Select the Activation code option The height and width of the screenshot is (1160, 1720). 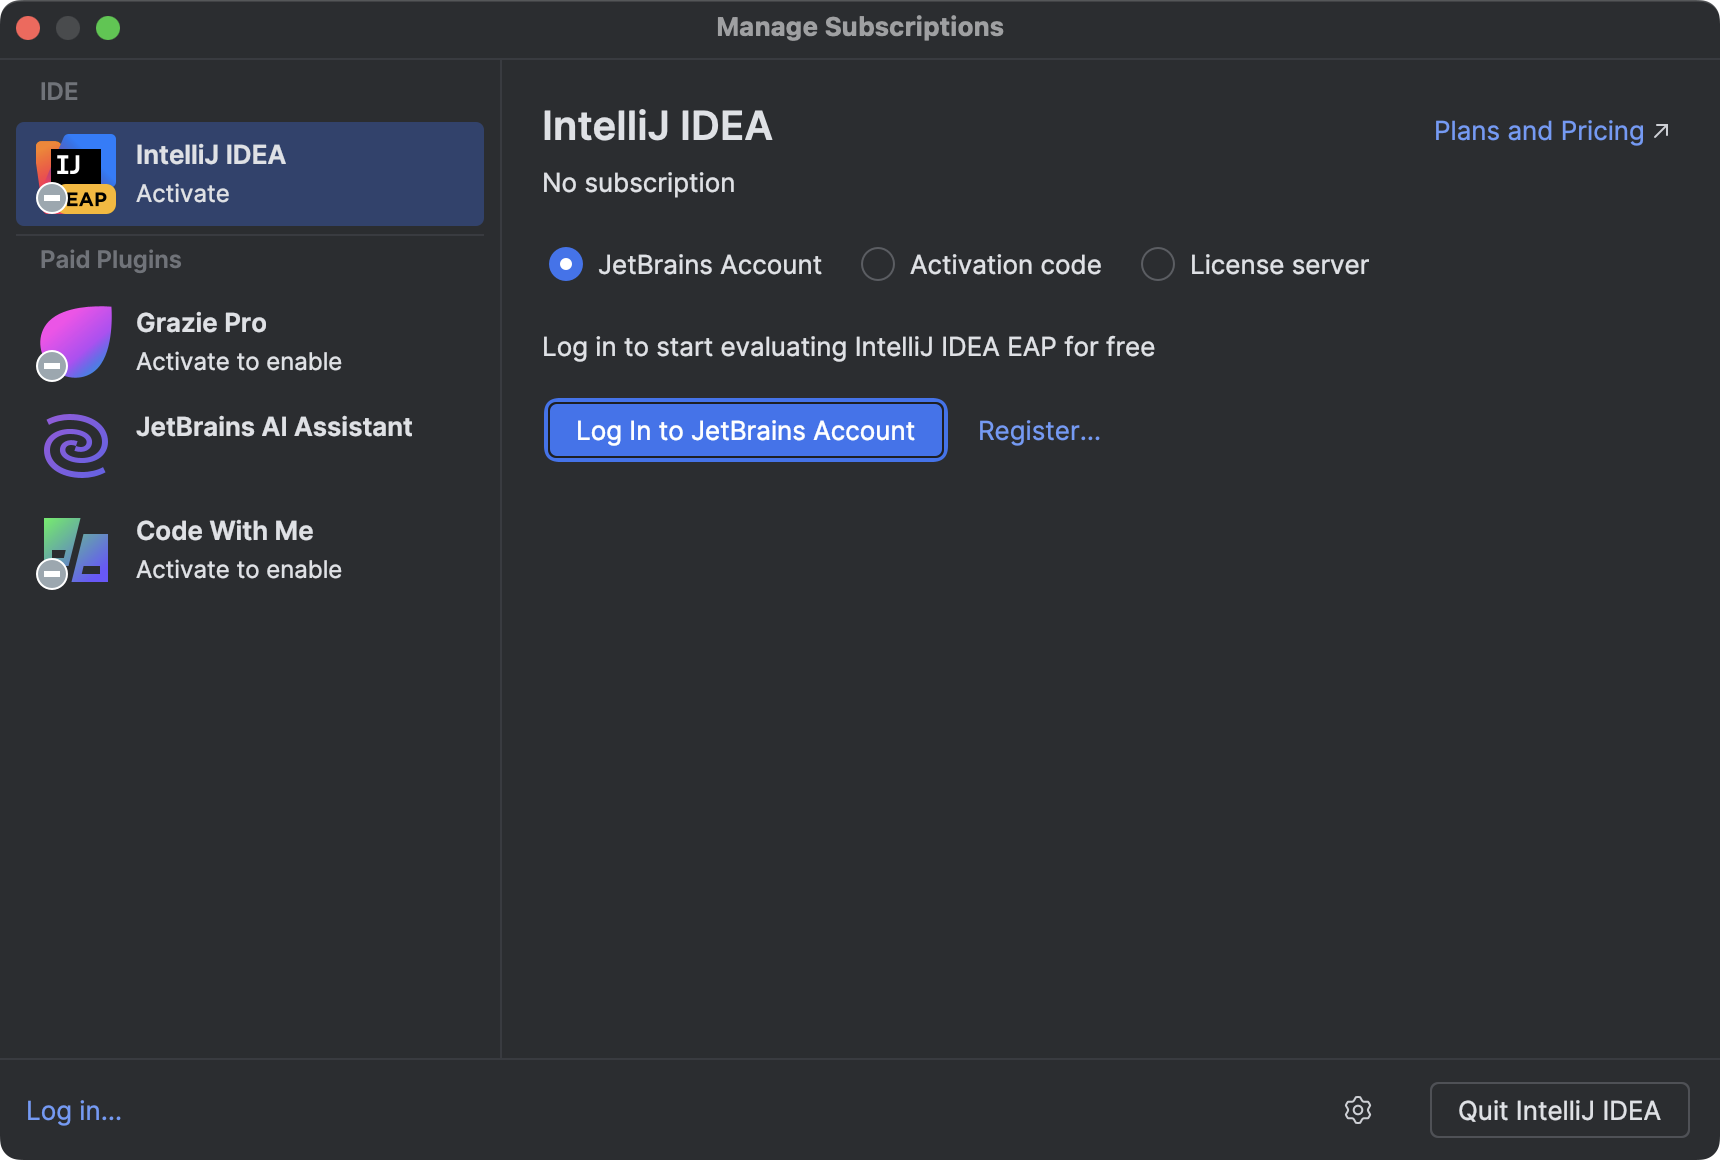[877, 264]
